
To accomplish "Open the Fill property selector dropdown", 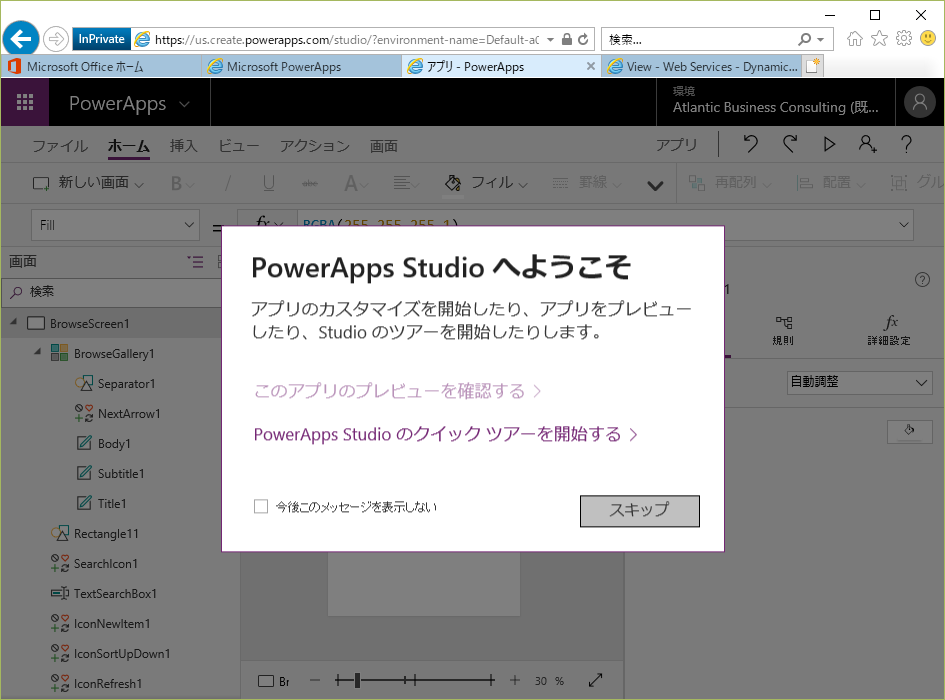I will [x=115, y=225].
